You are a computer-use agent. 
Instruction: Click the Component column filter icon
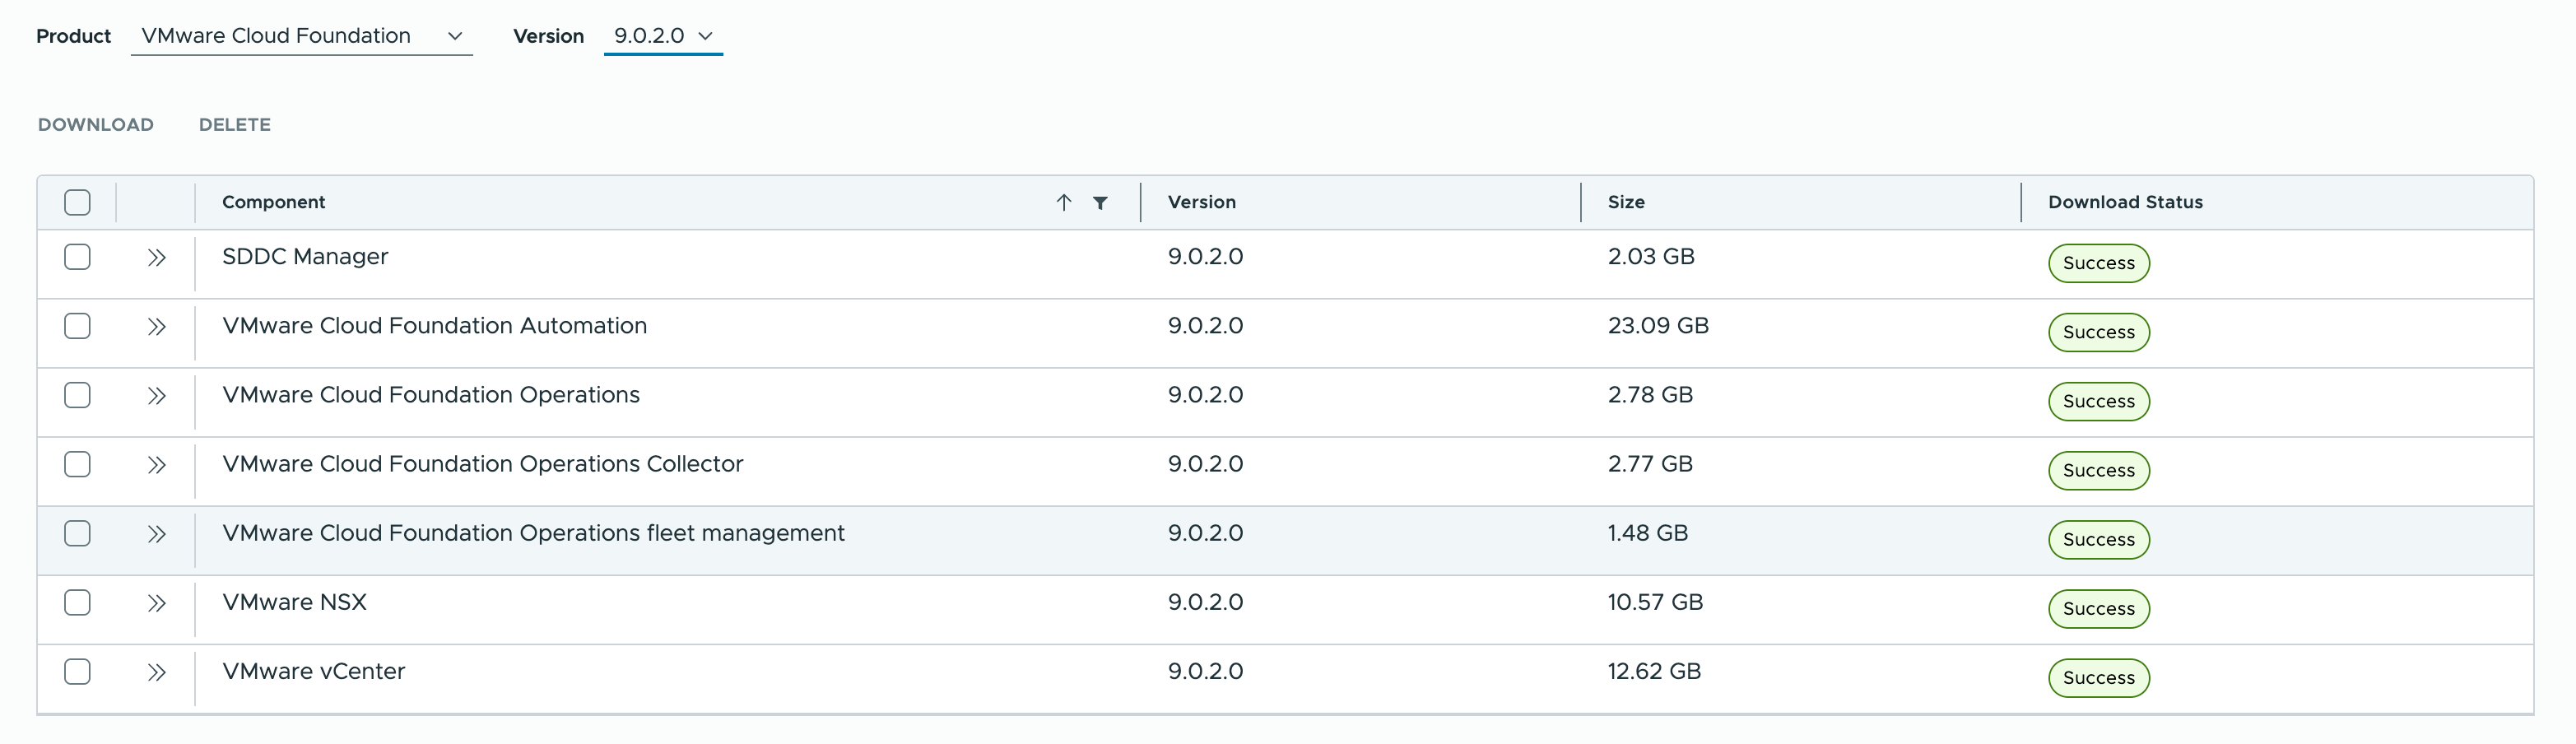pyautogui.click(x=1100, y=203)
